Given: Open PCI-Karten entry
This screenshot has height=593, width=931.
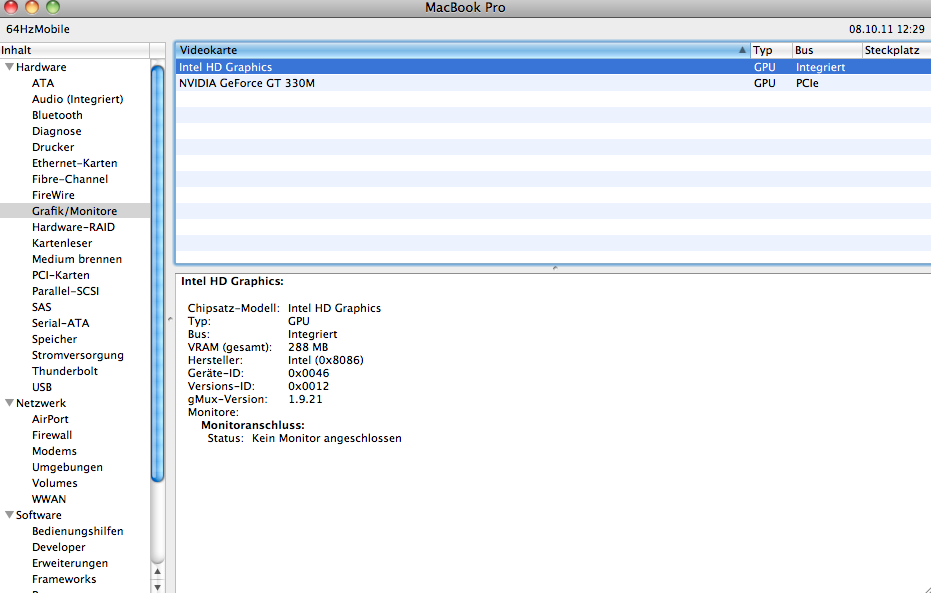Looking at the screenshot, I should 61,275.
